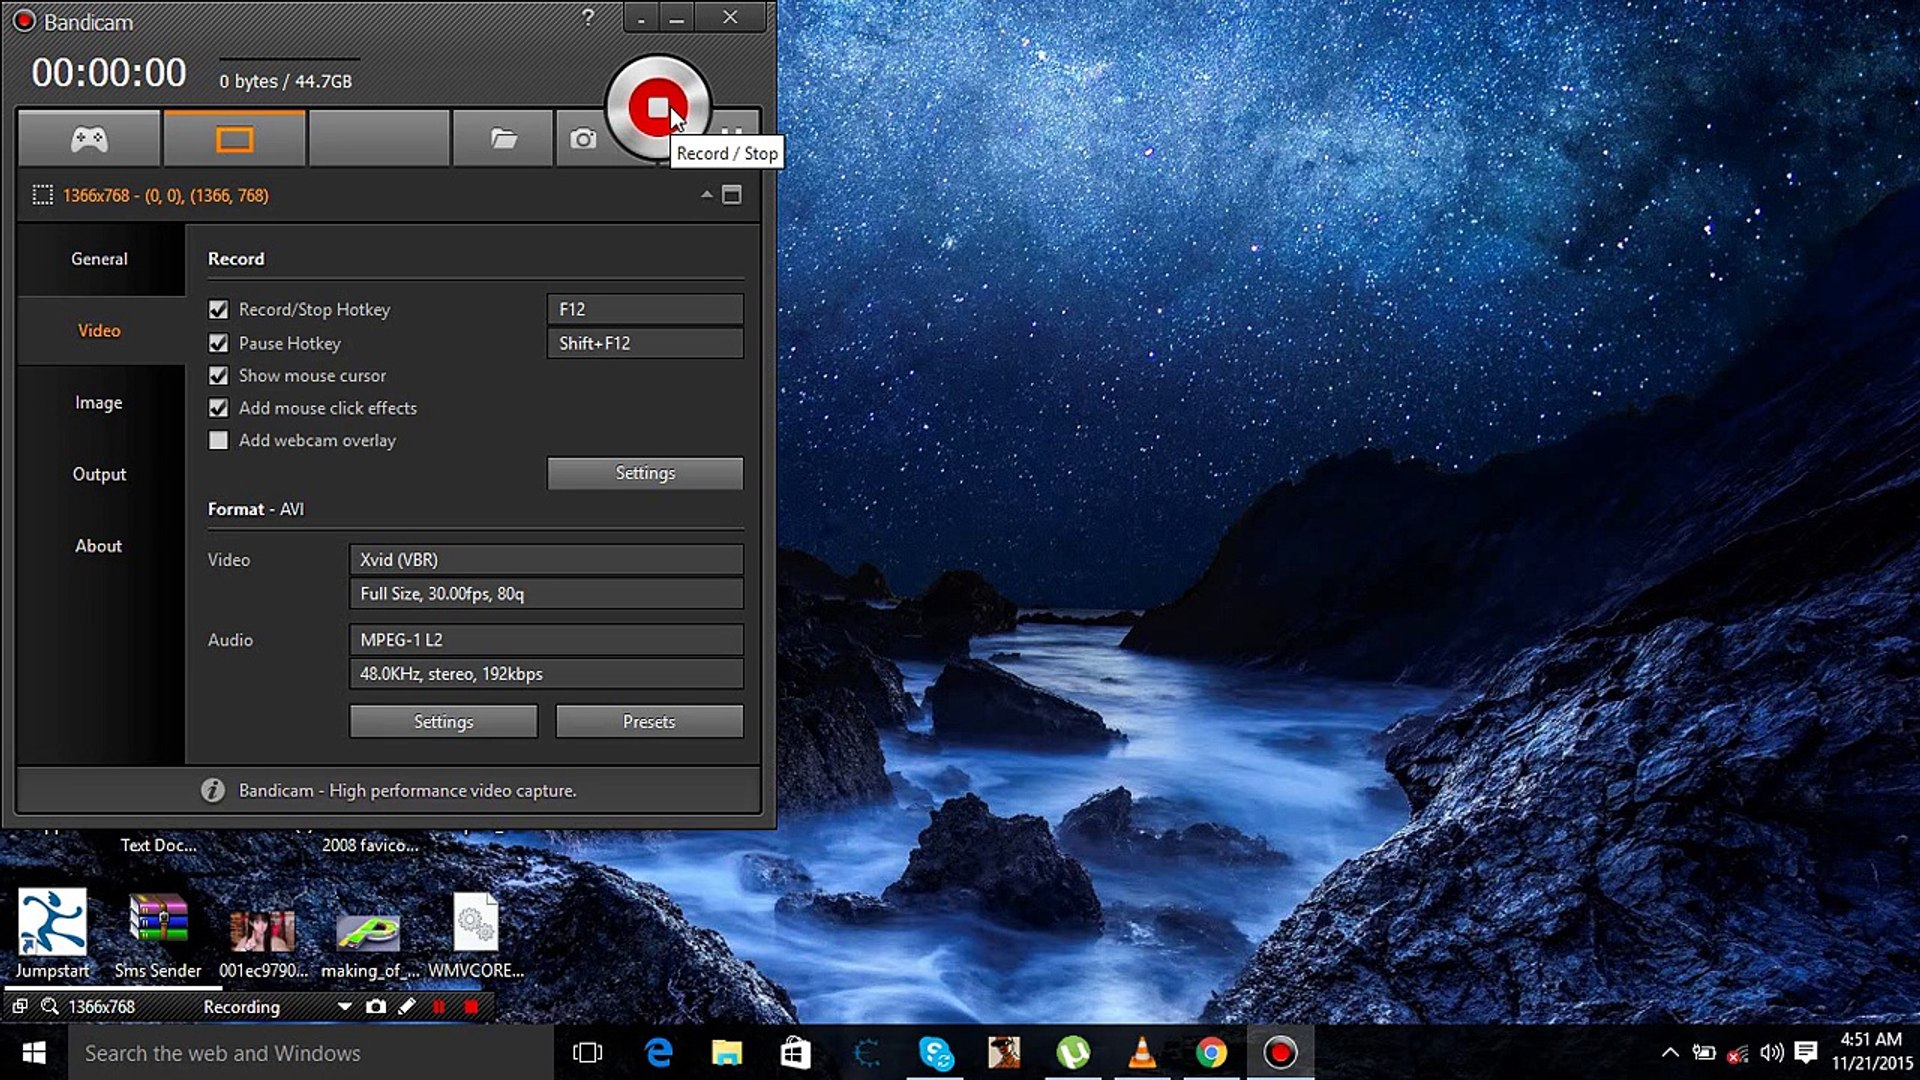Open output folder icon in toolbar
This screenshot has height=1080, width=1920.
[x=503, y=139]
